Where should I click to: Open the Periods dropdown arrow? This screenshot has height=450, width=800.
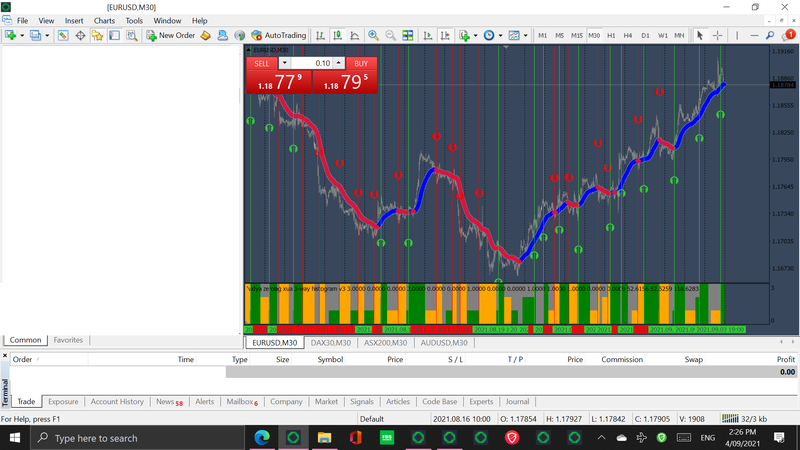(501, 35)
